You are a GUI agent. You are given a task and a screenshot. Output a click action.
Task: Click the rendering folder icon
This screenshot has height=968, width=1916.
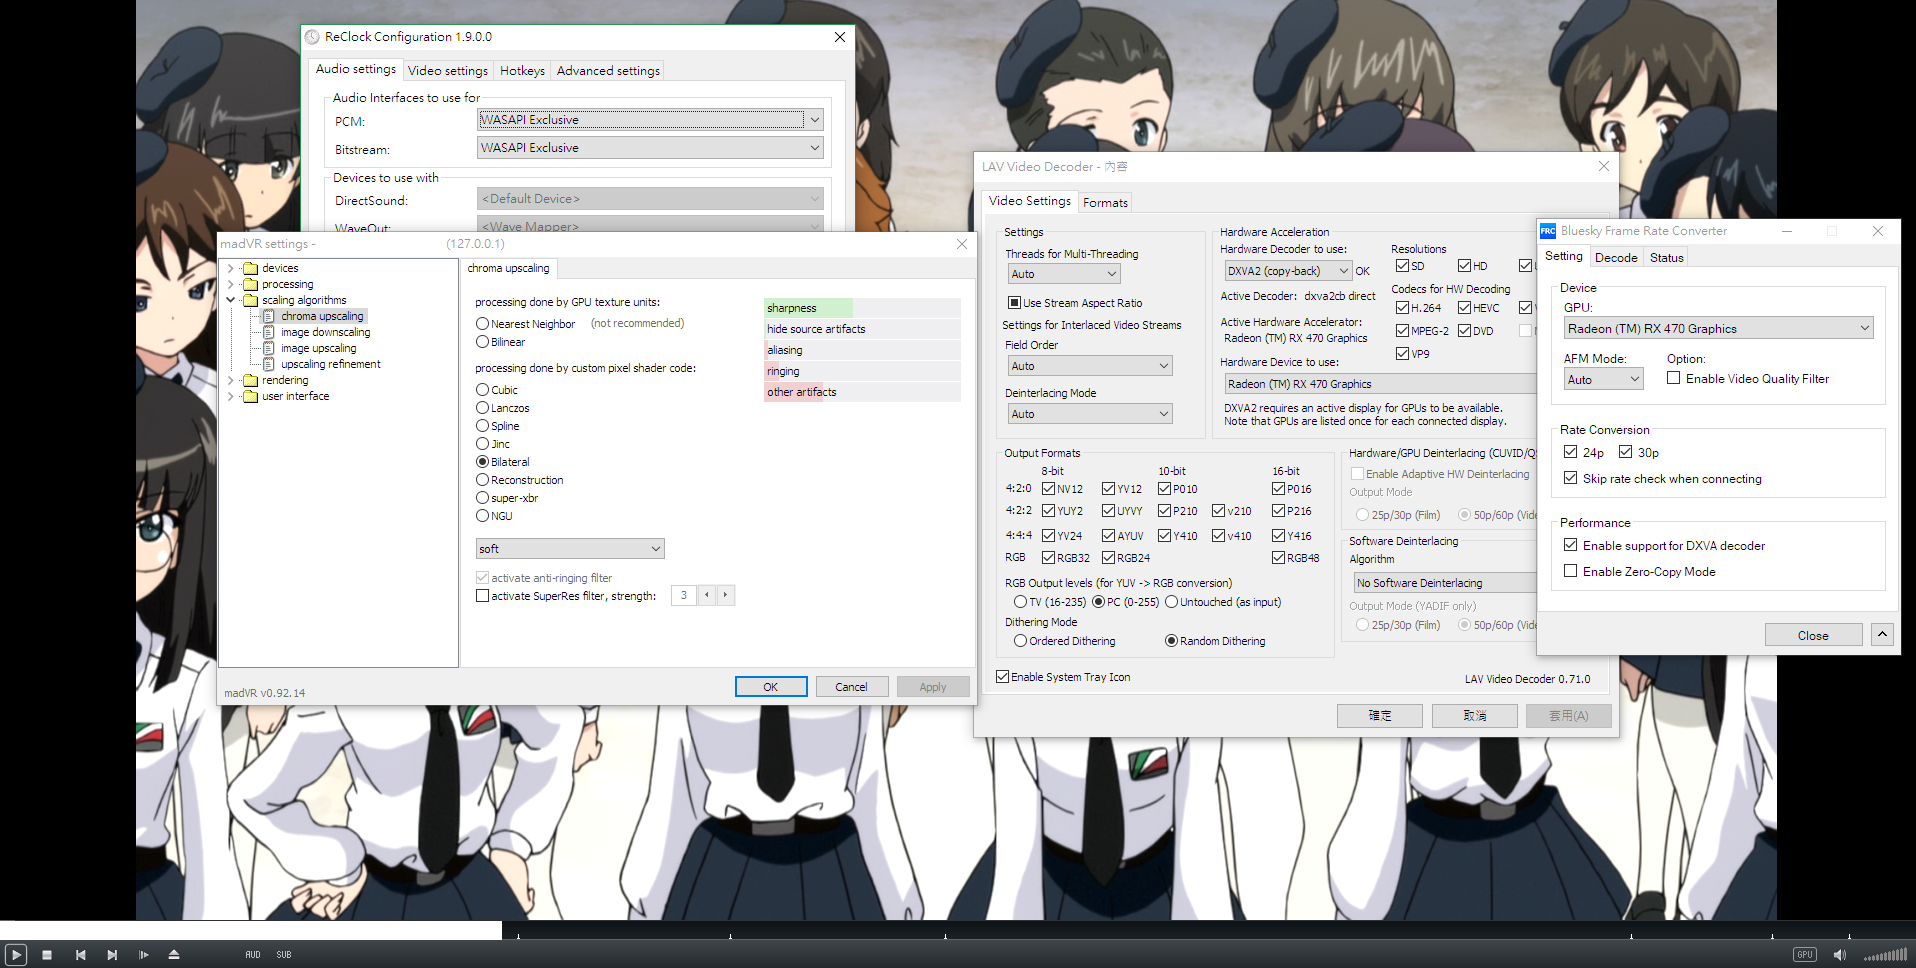tap(251, 380)
